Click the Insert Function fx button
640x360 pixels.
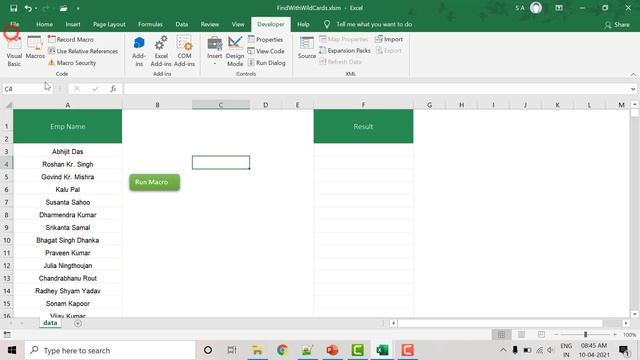[x=113, y=89]
